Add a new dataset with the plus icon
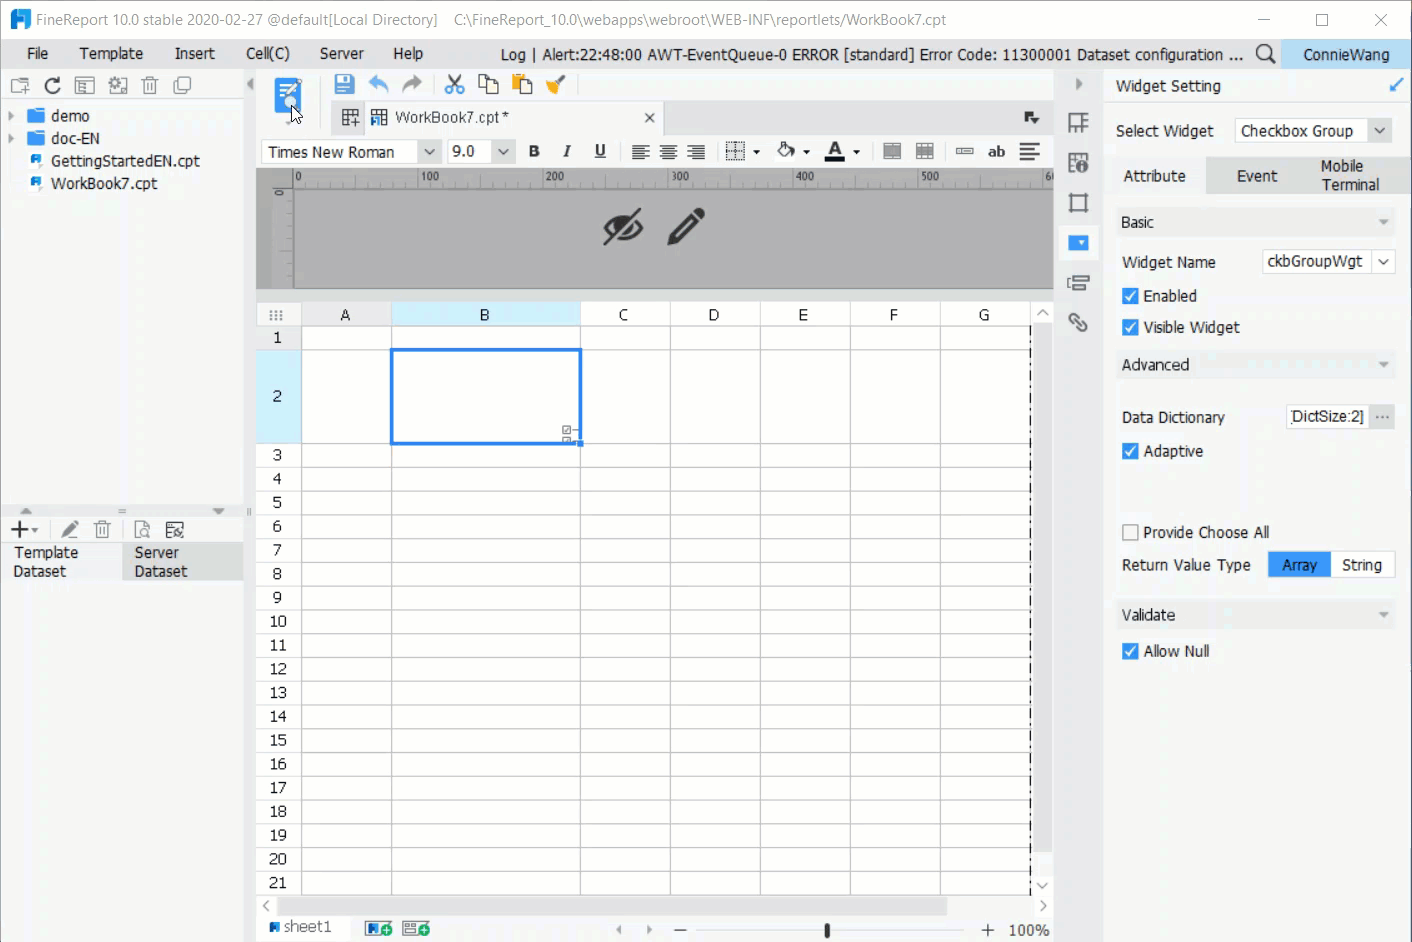Viewport: 1412px width, 942px height. click(x=18, y=529)
